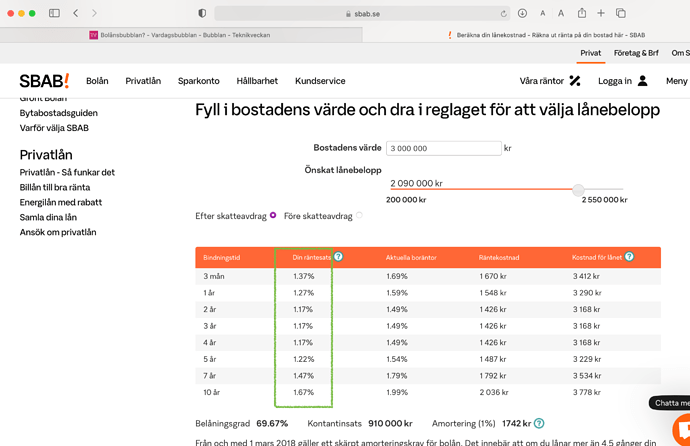Screen dimensions: 690x446
Task: Select Före skatteavdrag radio button
Action: (359, 215)
